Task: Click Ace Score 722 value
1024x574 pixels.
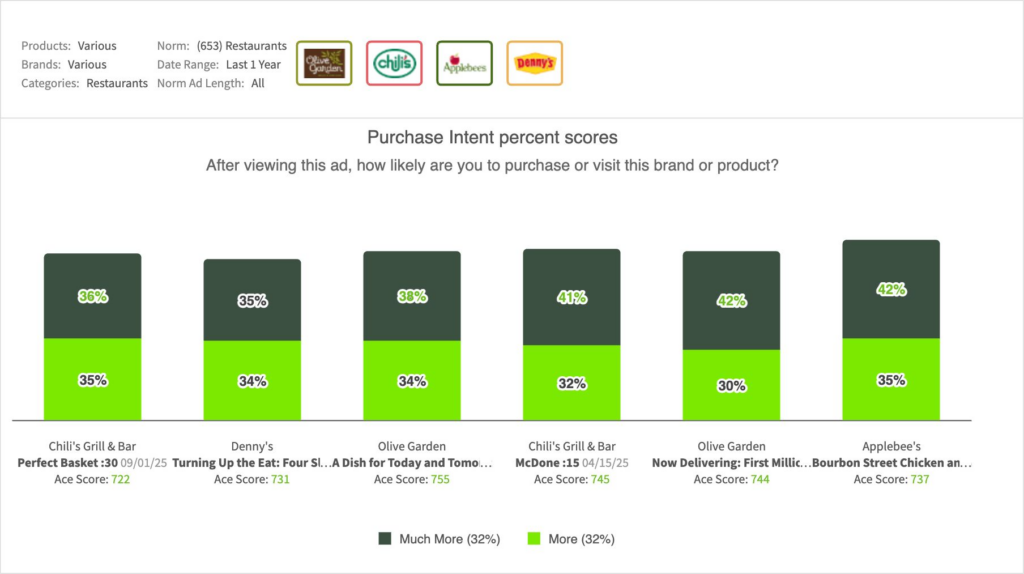Action: tap(120, 480)
